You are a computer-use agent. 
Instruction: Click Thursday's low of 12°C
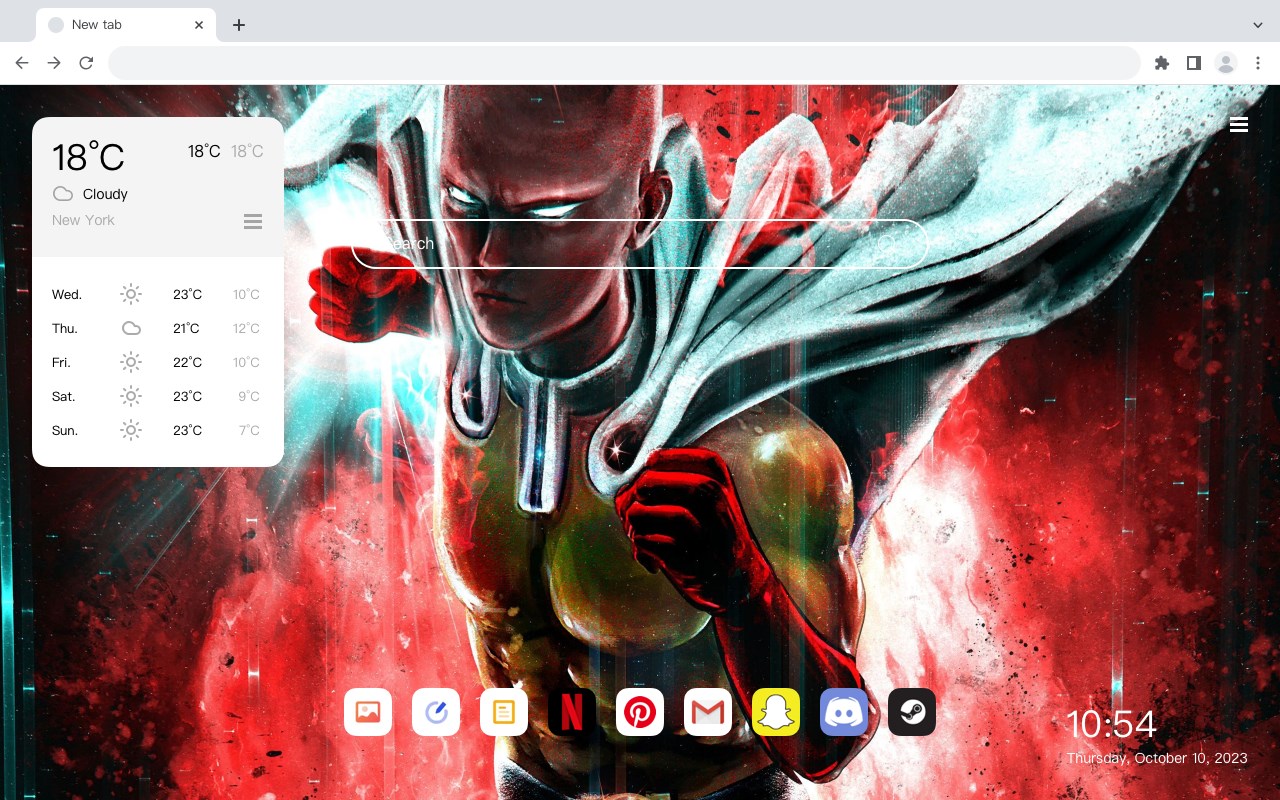click(246, 328)
